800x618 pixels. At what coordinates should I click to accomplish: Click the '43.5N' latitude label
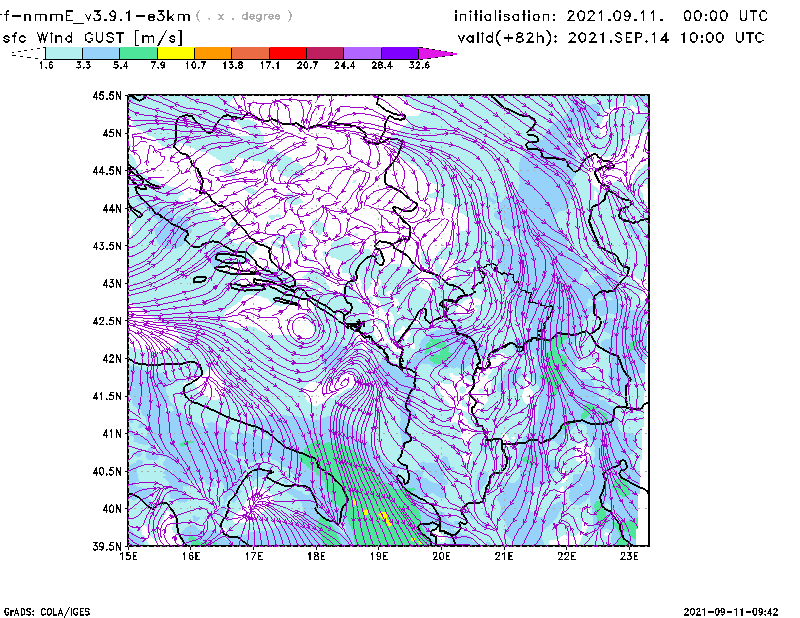coord(107,246)
